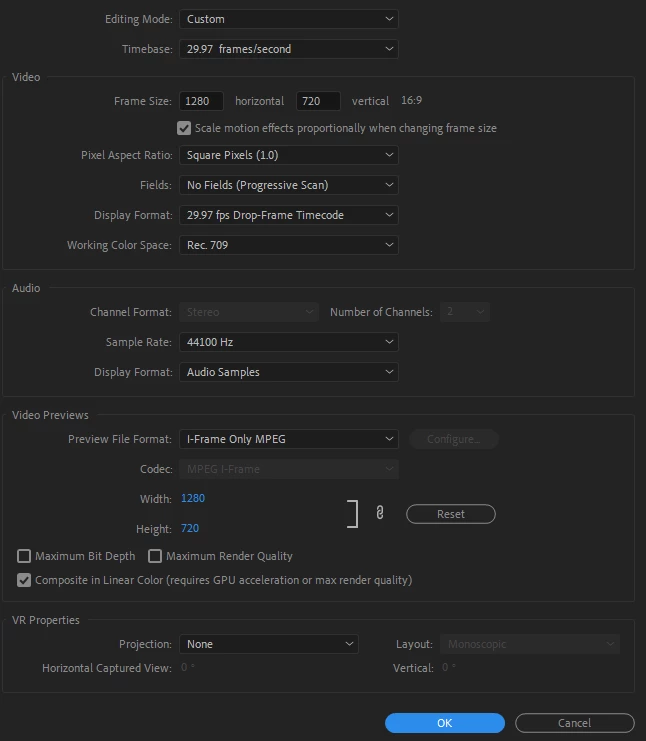Image resolution: width=646 pixels, height=741 pixels.
Task: Open the VR Projection dropdown
Action: (269, 644)
